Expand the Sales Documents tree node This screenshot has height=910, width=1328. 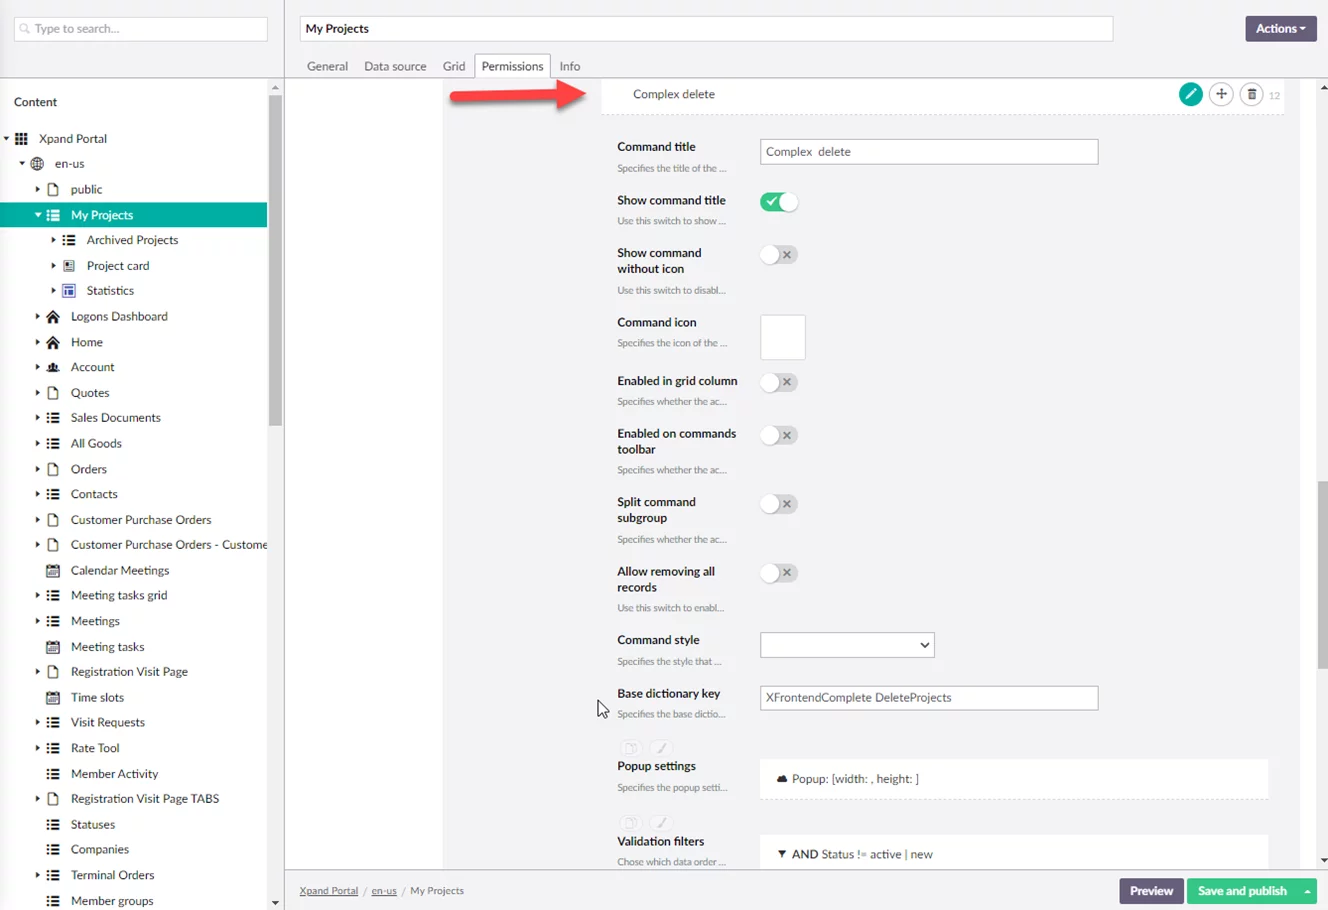click(x=38, y=418)
